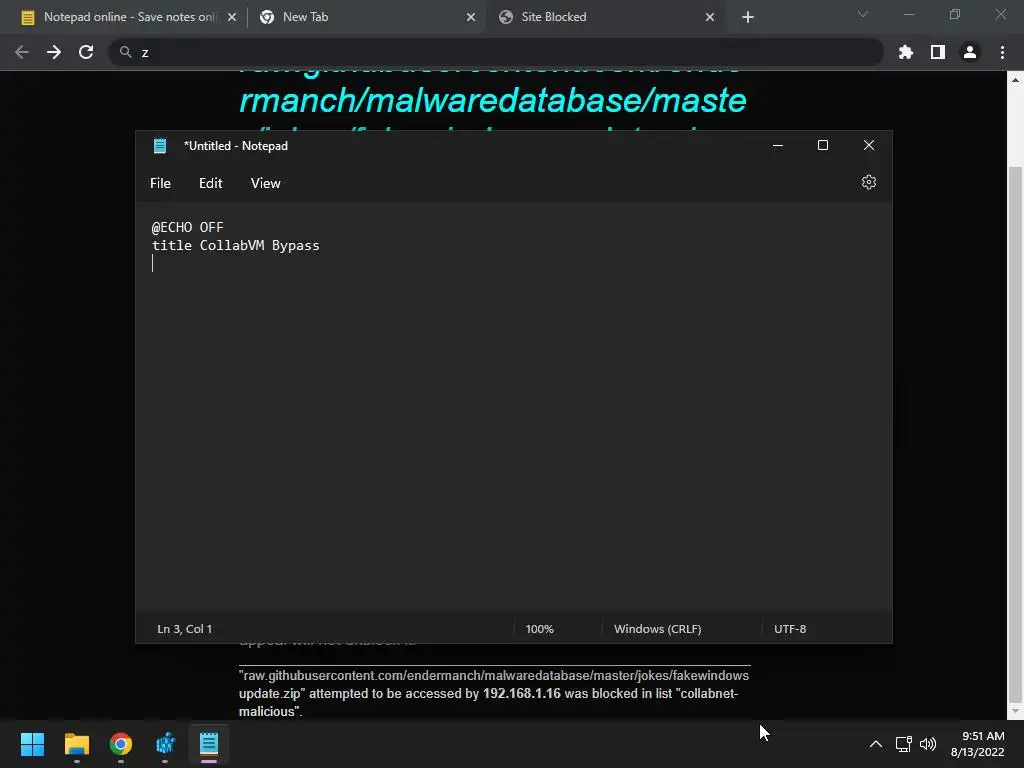Open the Edit menu in Notepad
This screenshot has height=768, width=1024.
click(210, 184)
